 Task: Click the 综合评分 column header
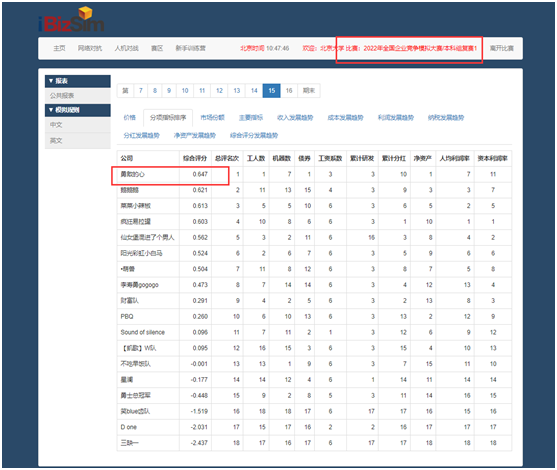(x=195, y=158)
